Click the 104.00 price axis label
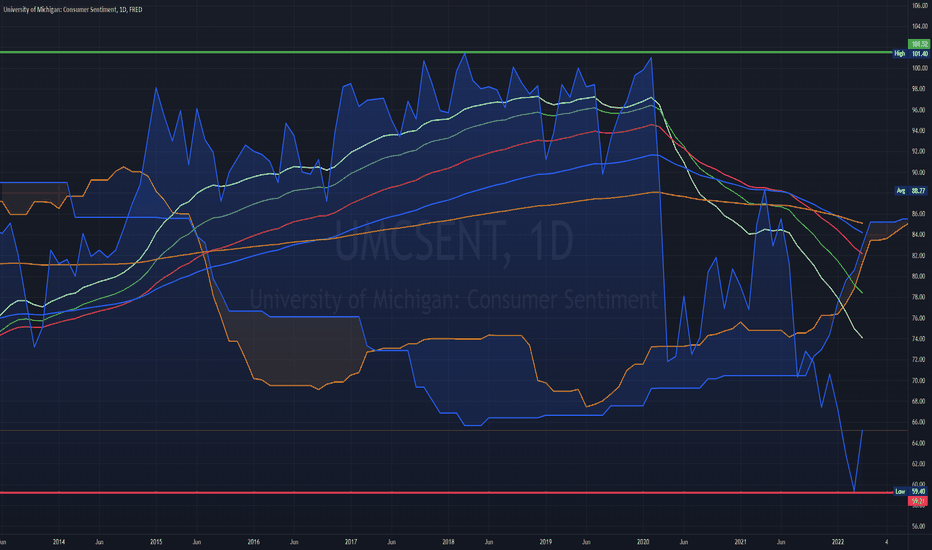Screen dimensions: 932x550 point(920,26)
